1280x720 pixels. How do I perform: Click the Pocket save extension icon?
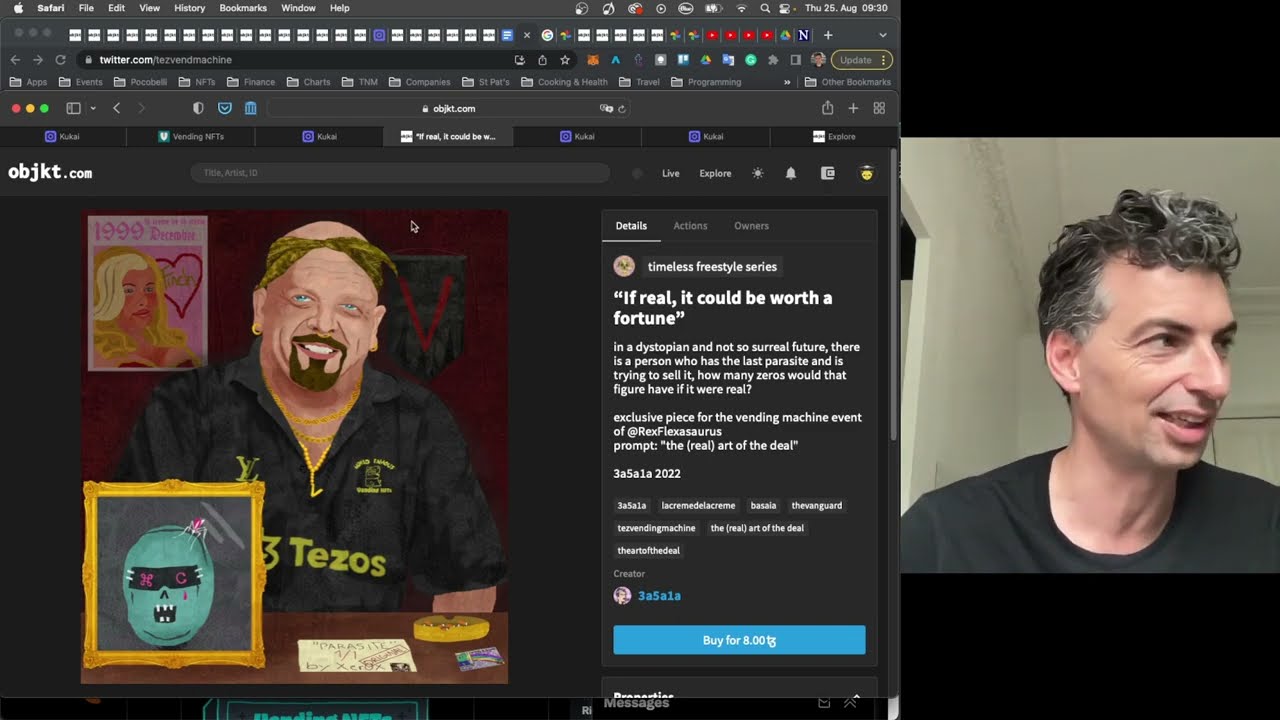point(225,108)
